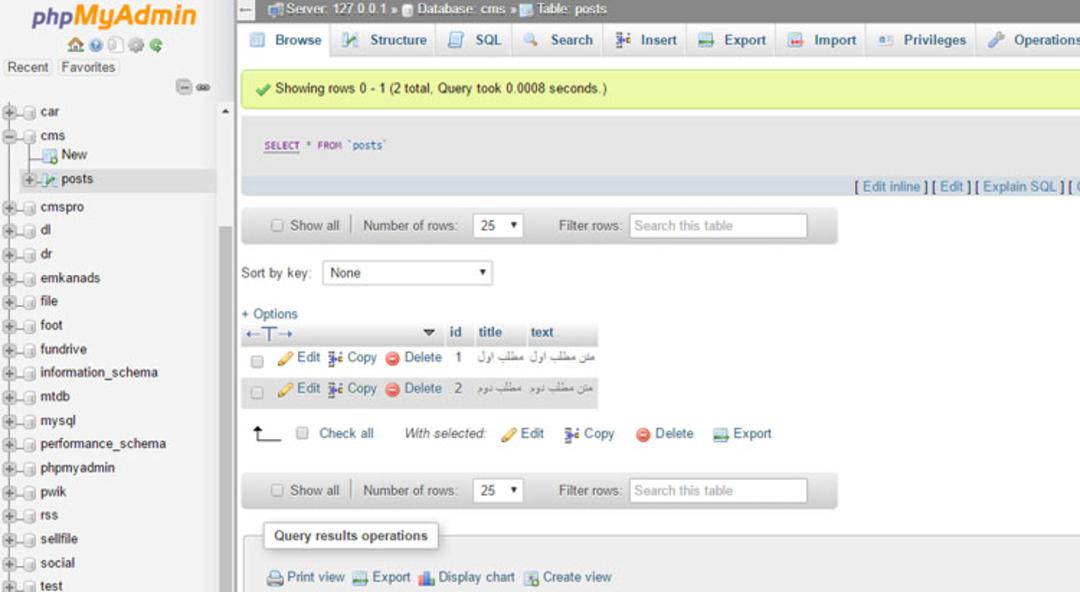
Task: Click the full texts toggle arrows icon
Action: click(269, 334)
